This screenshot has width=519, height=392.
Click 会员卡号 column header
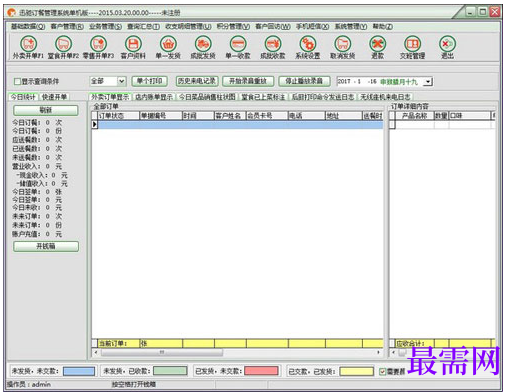267,116
